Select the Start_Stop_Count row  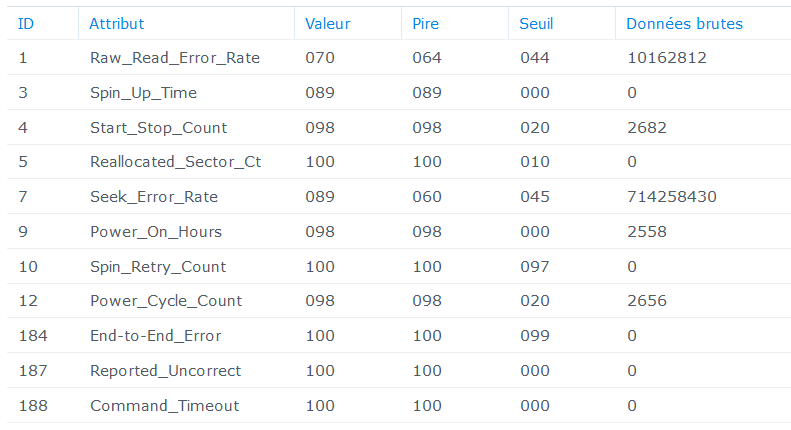[x=399, y=127]
